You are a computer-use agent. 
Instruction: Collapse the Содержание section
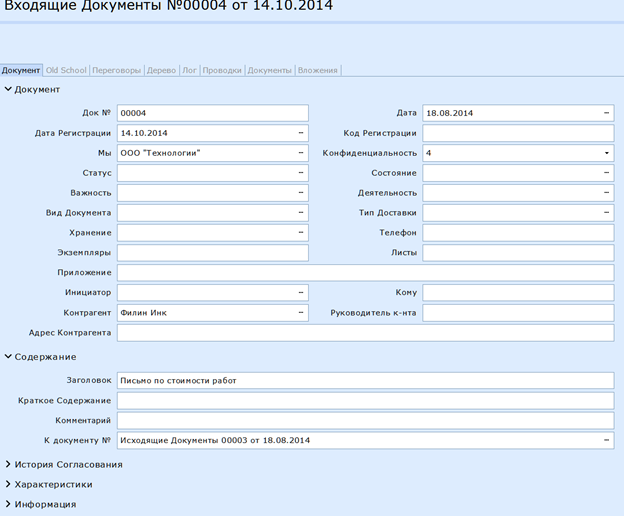point(8,356)
